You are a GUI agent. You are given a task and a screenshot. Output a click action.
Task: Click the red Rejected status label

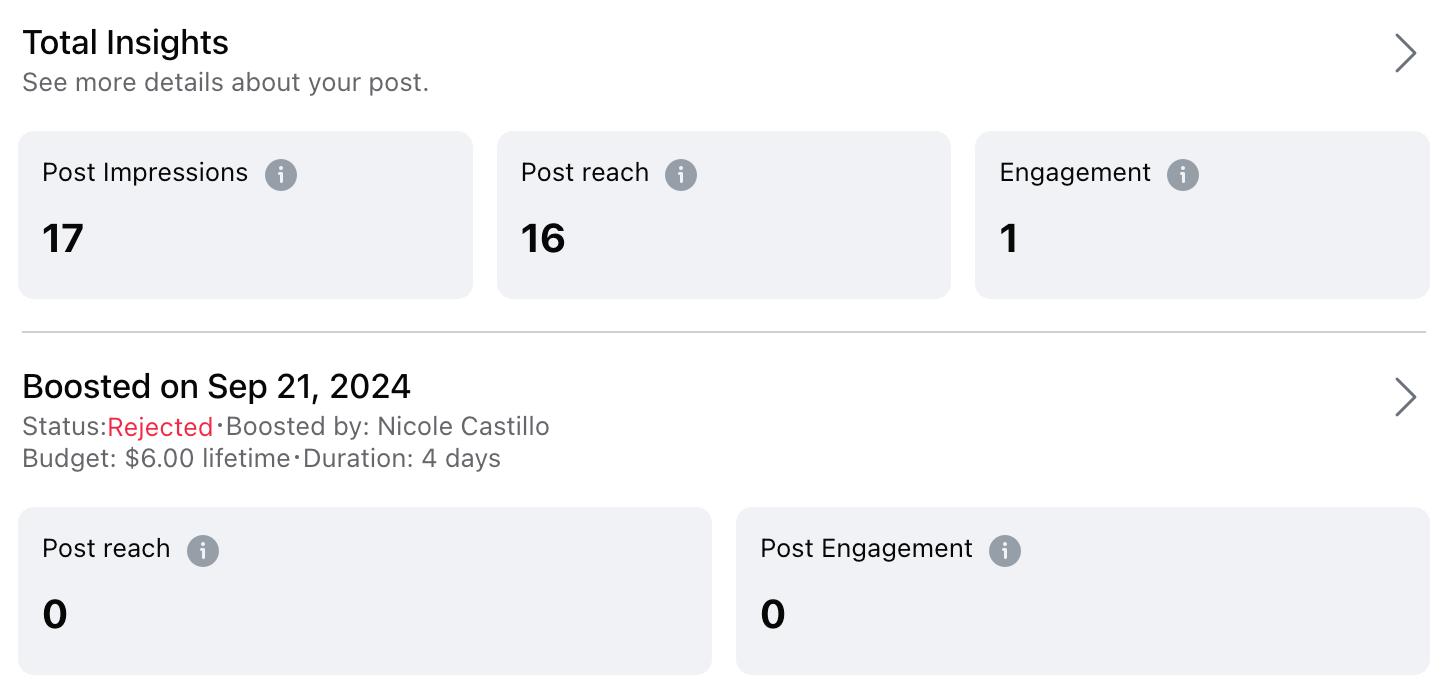pos(160,427)
